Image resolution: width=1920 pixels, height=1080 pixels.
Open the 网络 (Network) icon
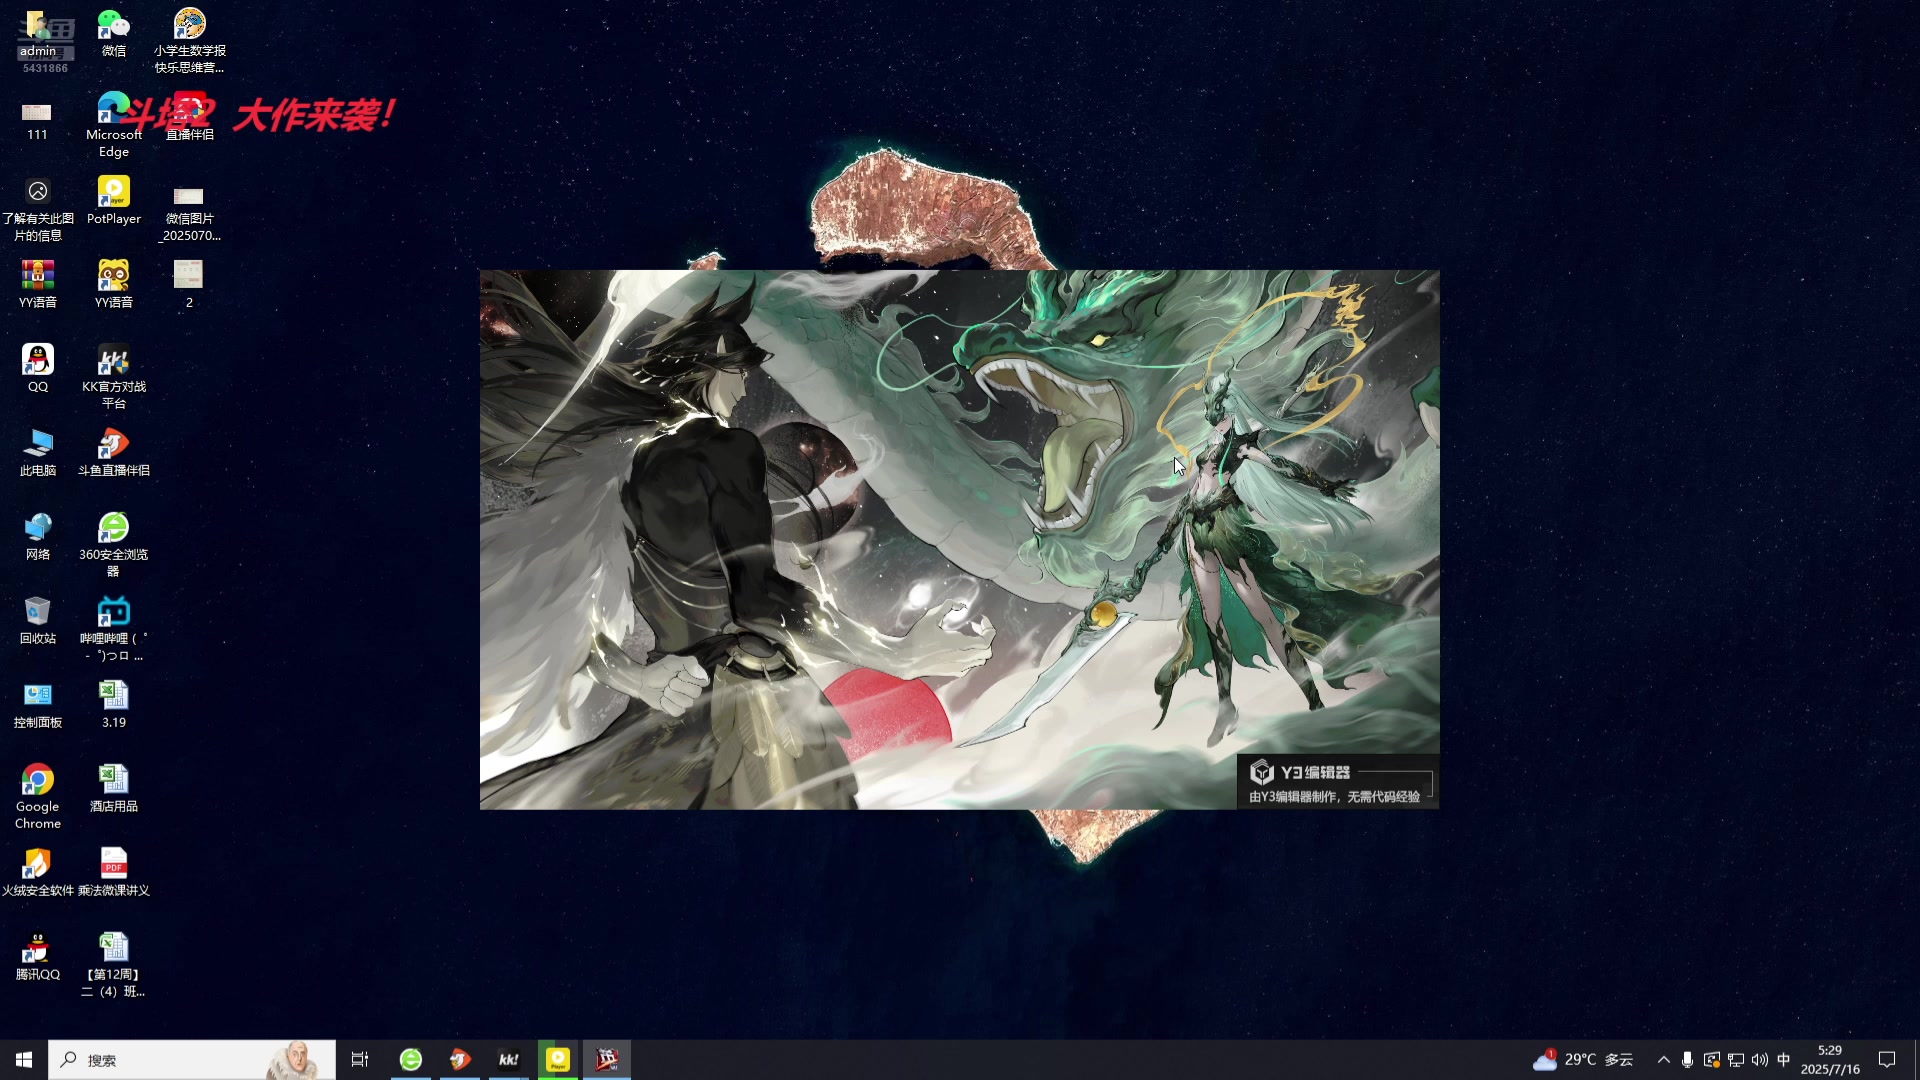point(38,536)
